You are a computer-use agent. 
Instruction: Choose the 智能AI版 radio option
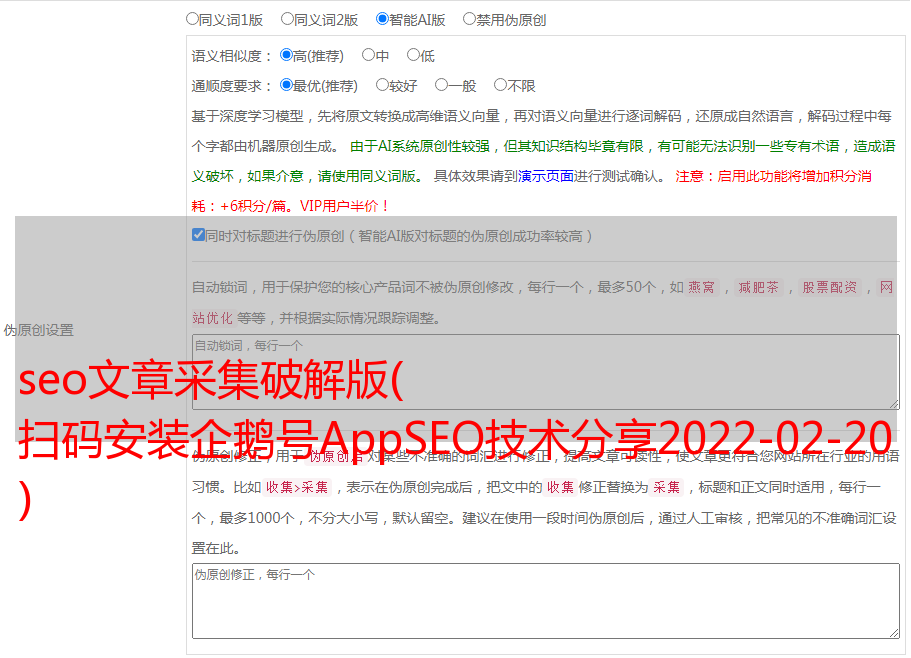382,19
